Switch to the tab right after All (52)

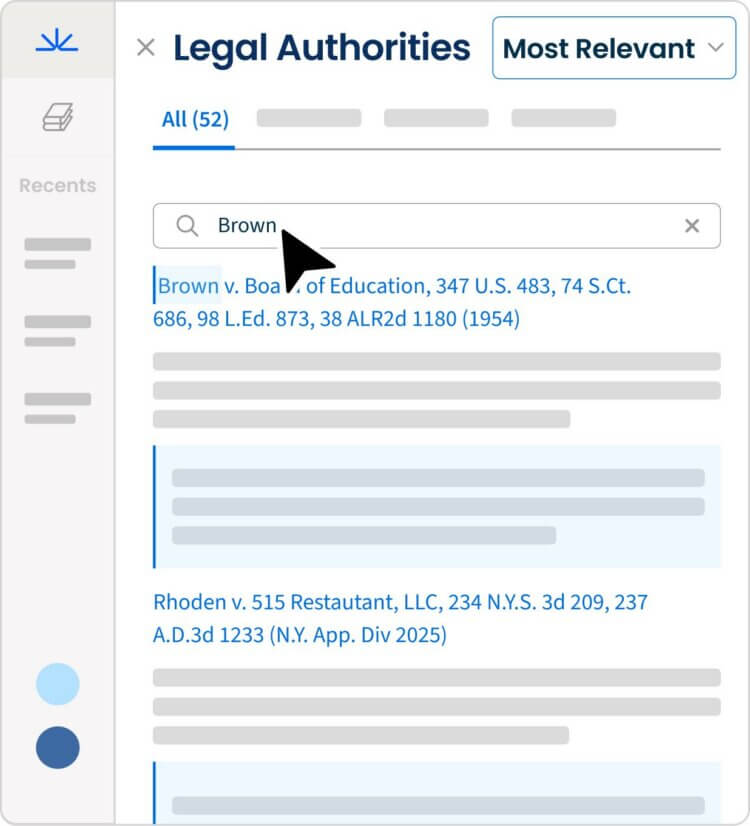coord(308,119)
